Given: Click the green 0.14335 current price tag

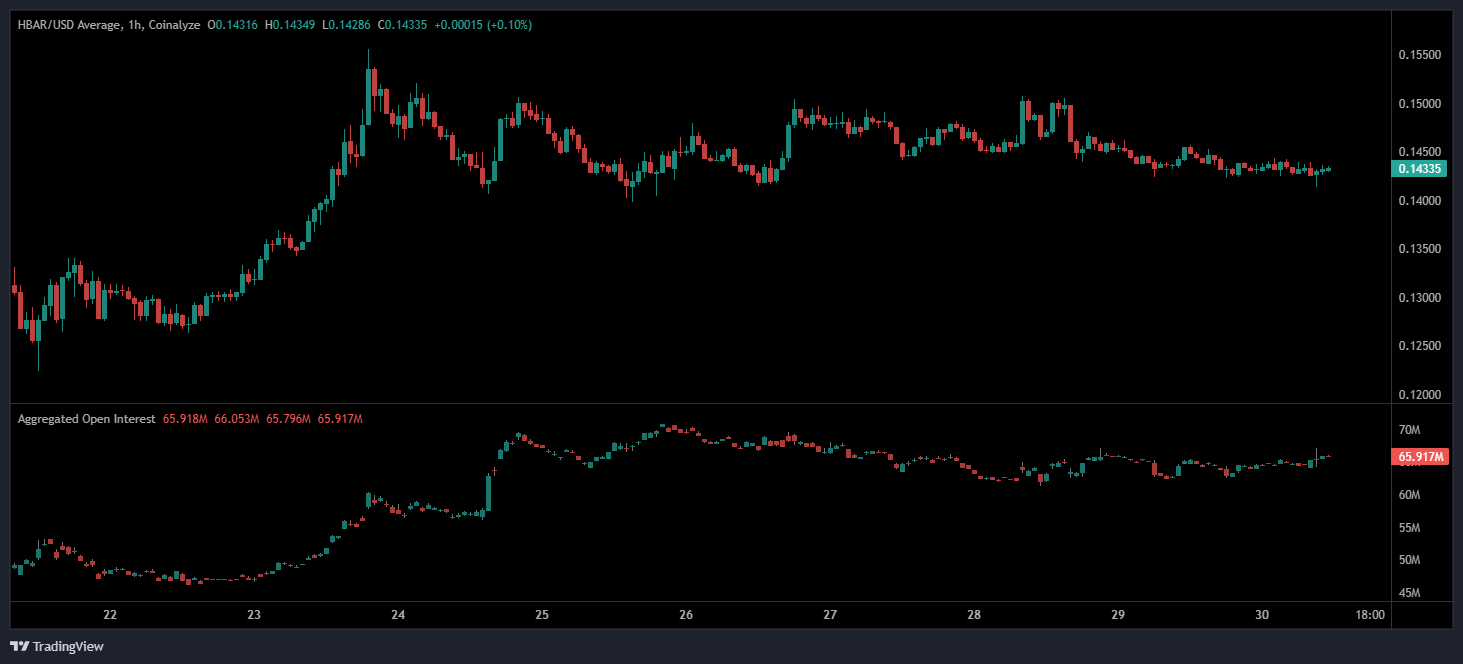Looking at the screenshot, I should [x=1418, y=169].
